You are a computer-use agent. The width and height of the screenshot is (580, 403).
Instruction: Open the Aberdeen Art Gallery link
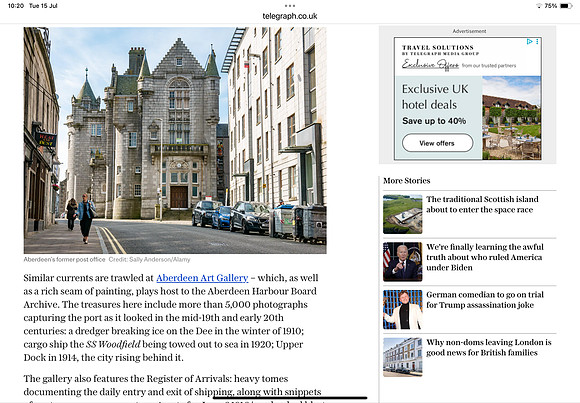[x=202, y=278]
